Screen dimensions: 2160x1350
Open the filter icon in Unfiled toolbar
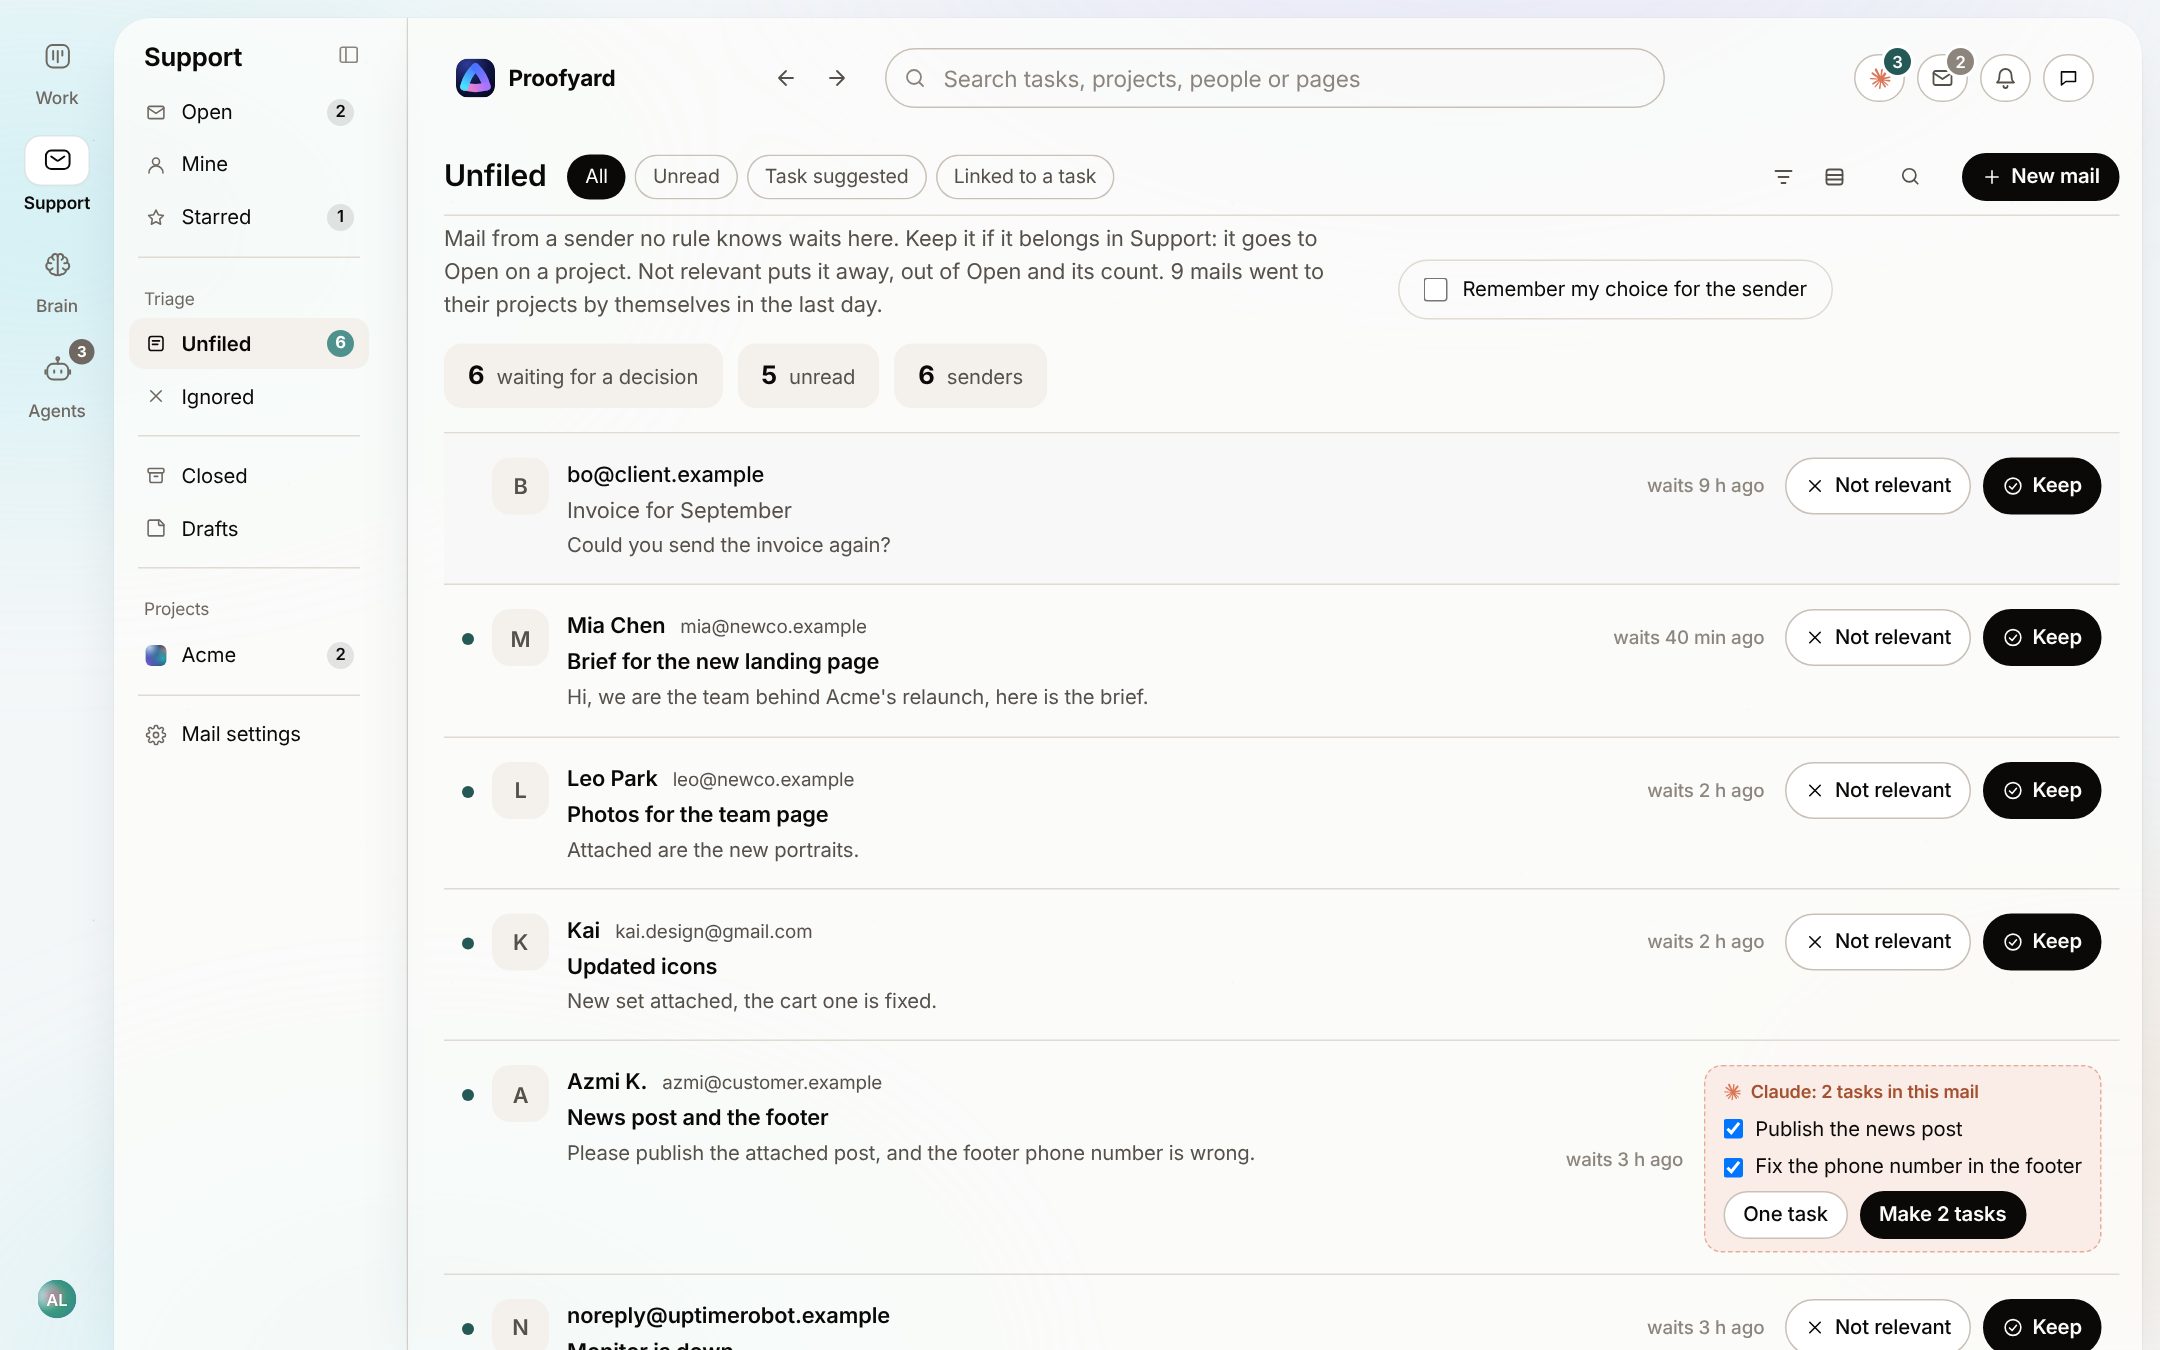click(1783, 177)
